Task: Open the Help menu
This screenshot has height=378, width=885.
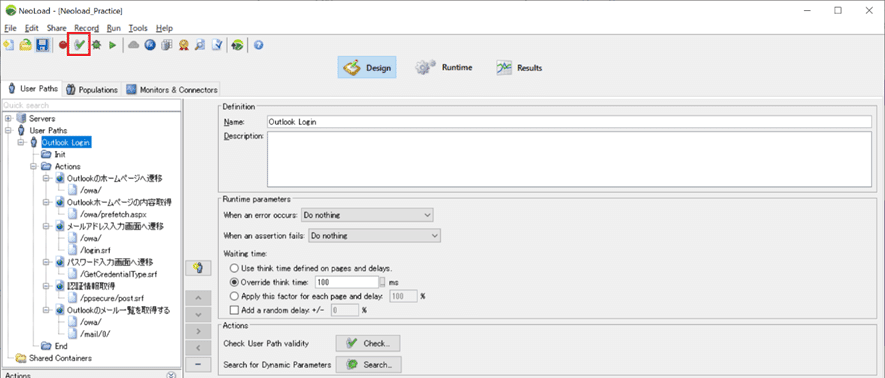Action: [x=164, y=28]
